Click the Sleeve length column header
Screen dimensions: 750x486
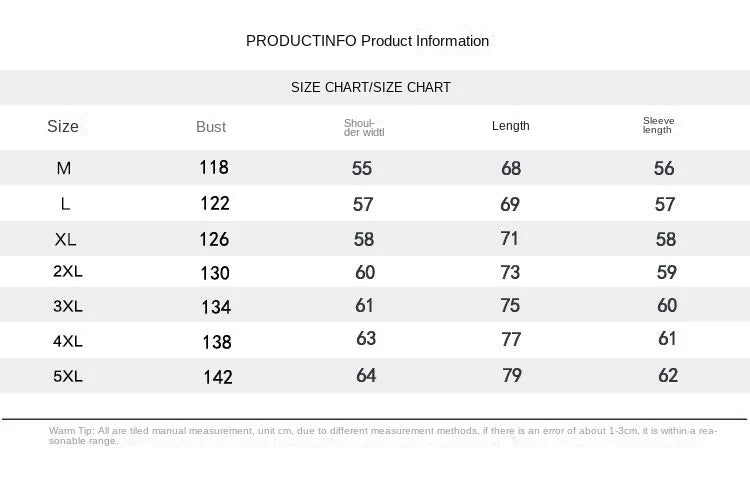[x=658, y=125]
